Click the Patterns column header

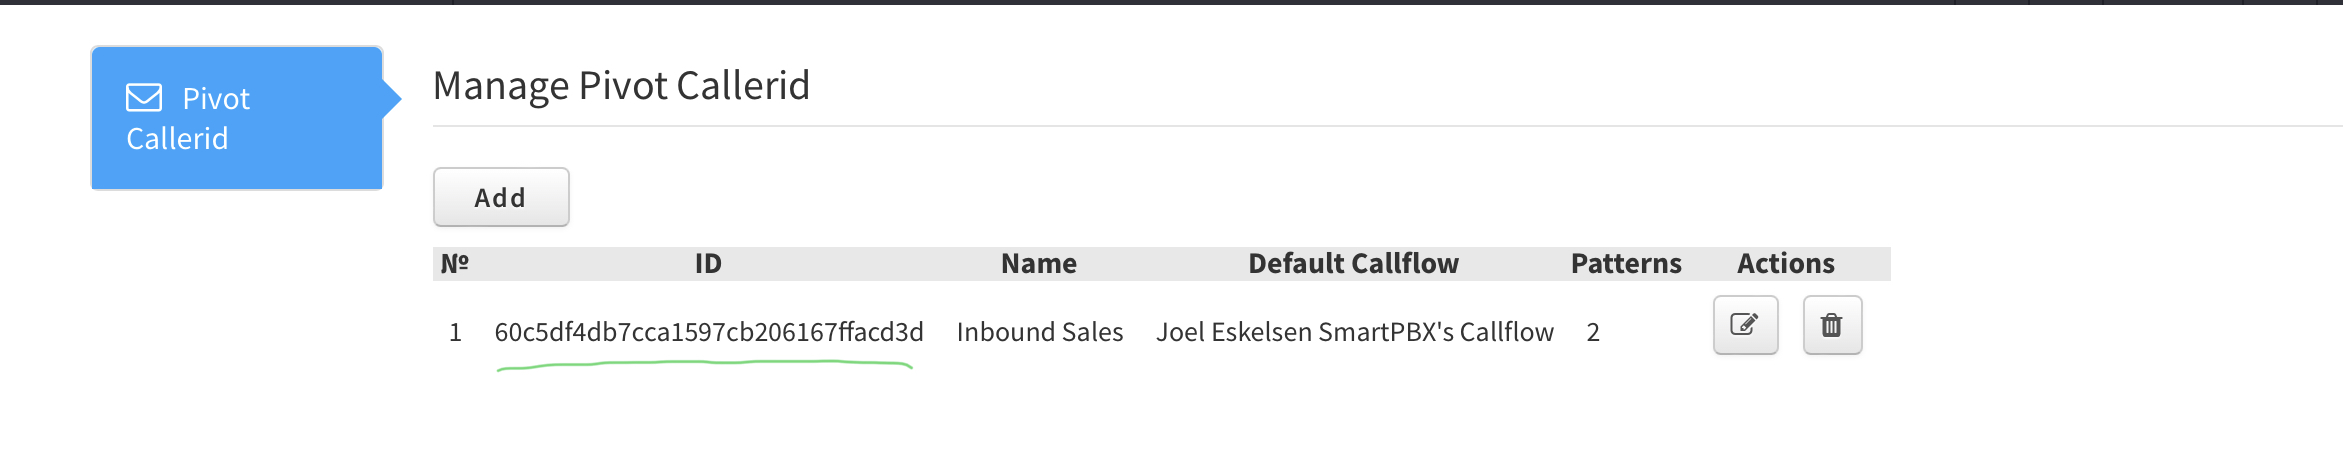(1626, 264)
